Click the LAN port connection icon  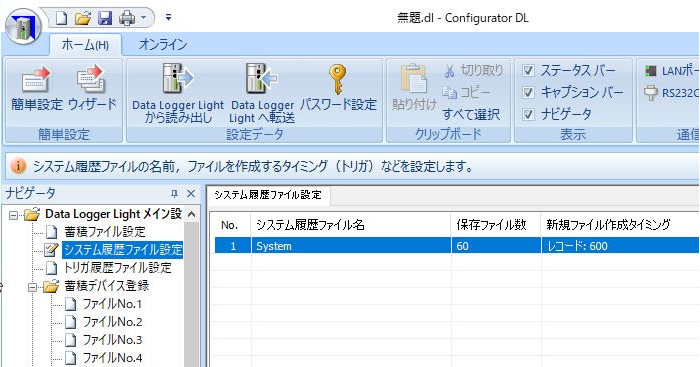coord(650,71)
